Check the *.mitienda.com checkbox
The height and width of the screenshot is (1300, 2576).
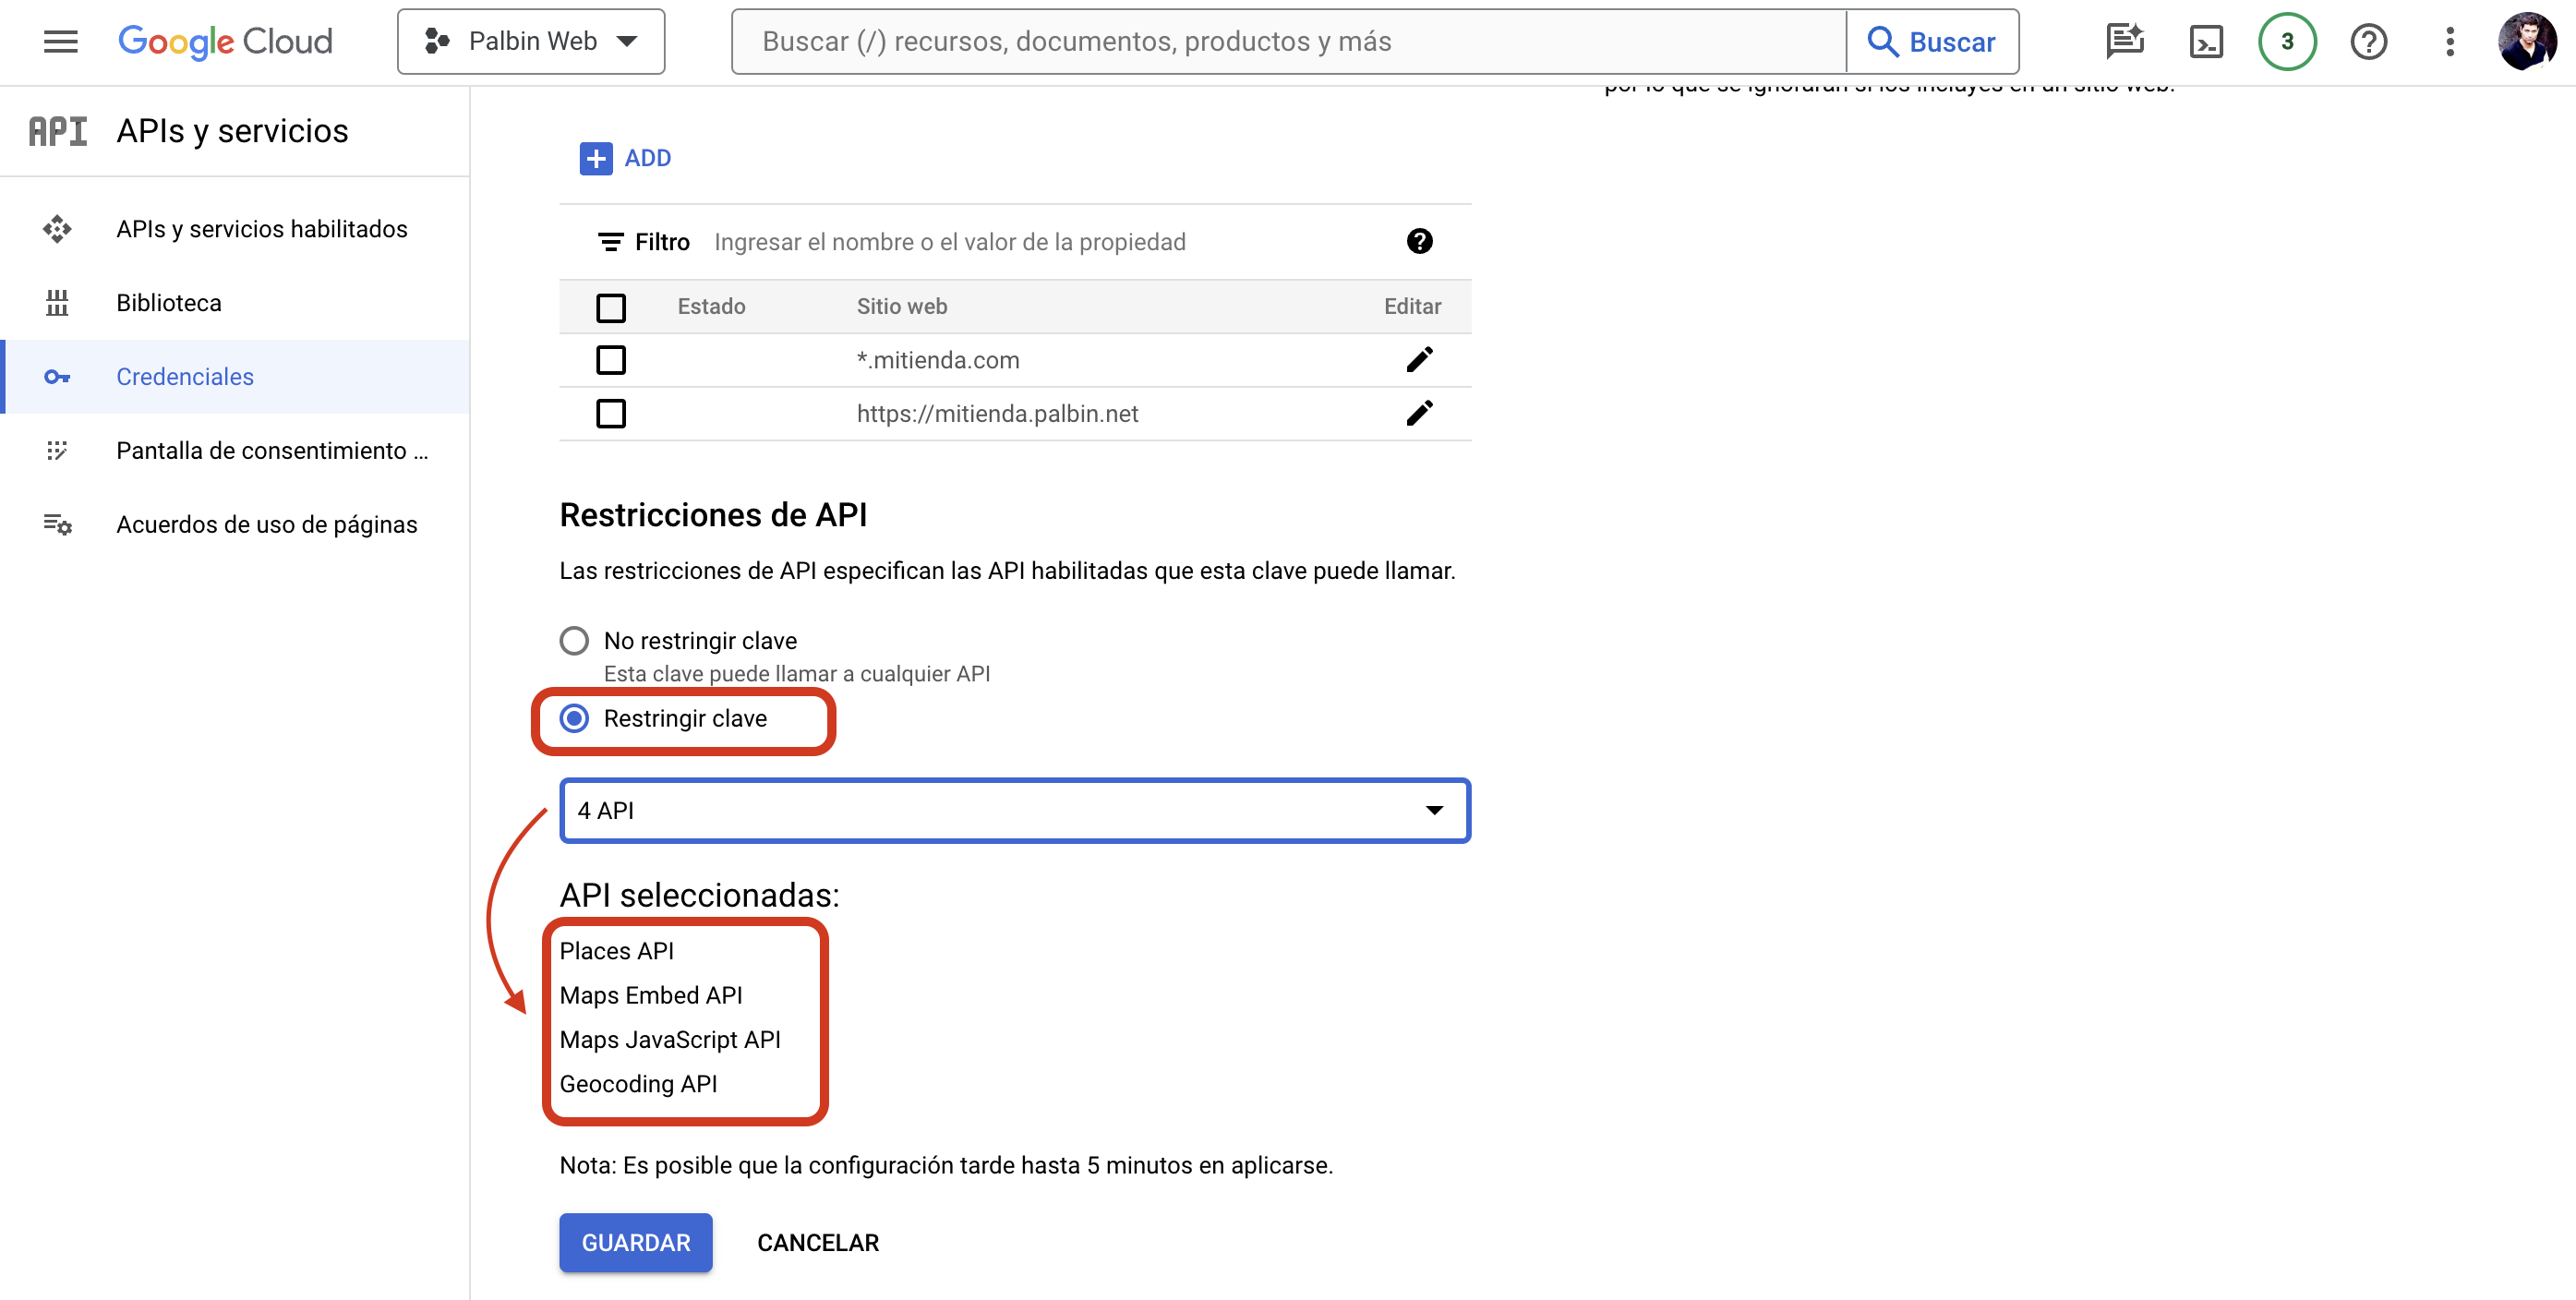pos(613,360)
